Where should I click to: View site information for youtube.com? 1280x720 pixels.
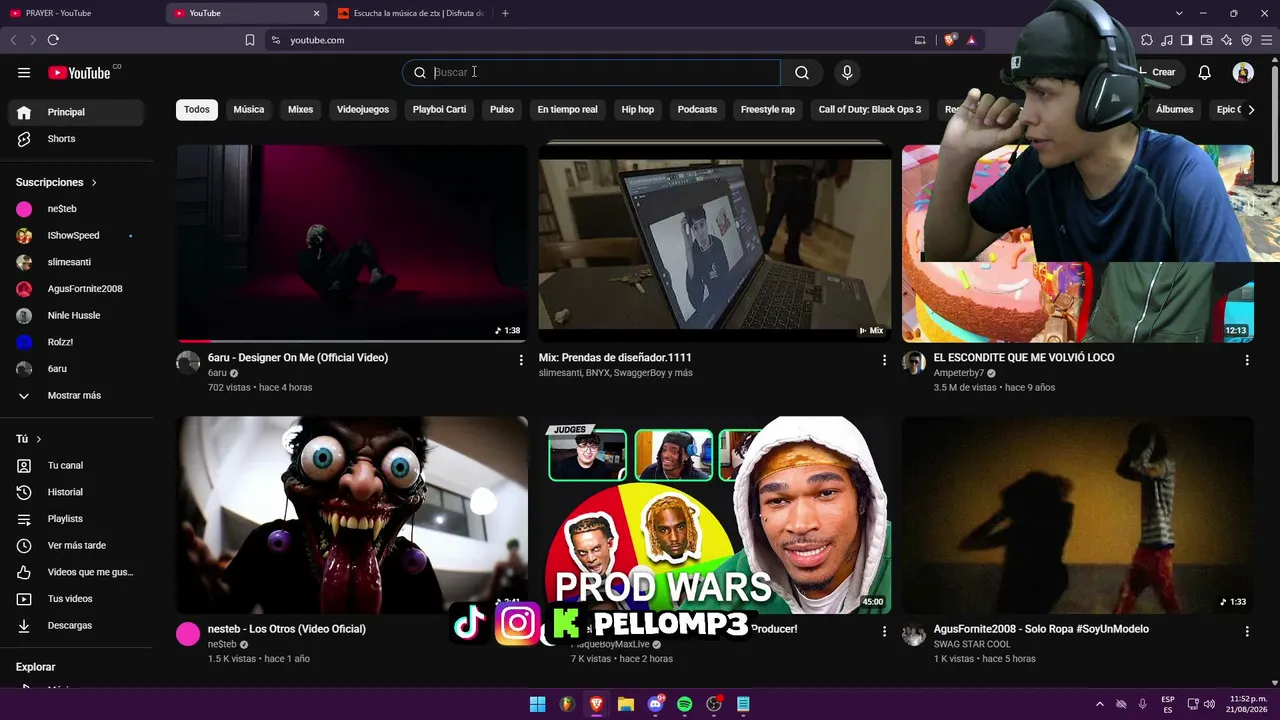(276, 40)
